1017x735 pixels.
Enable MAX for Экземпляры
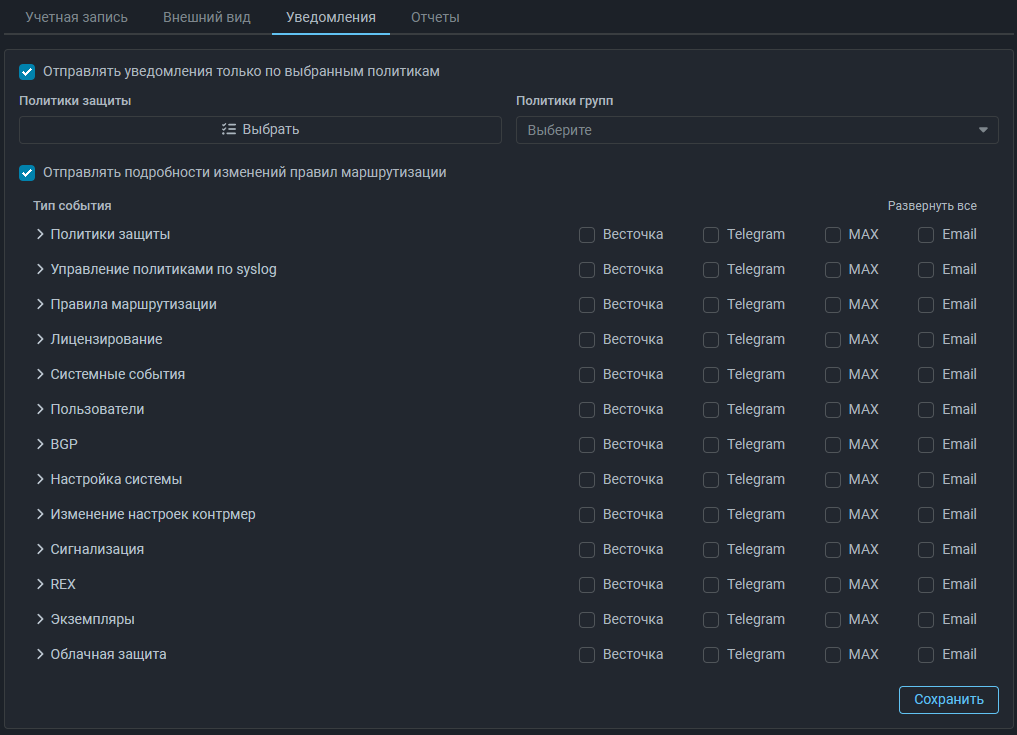tap(833, 620)
